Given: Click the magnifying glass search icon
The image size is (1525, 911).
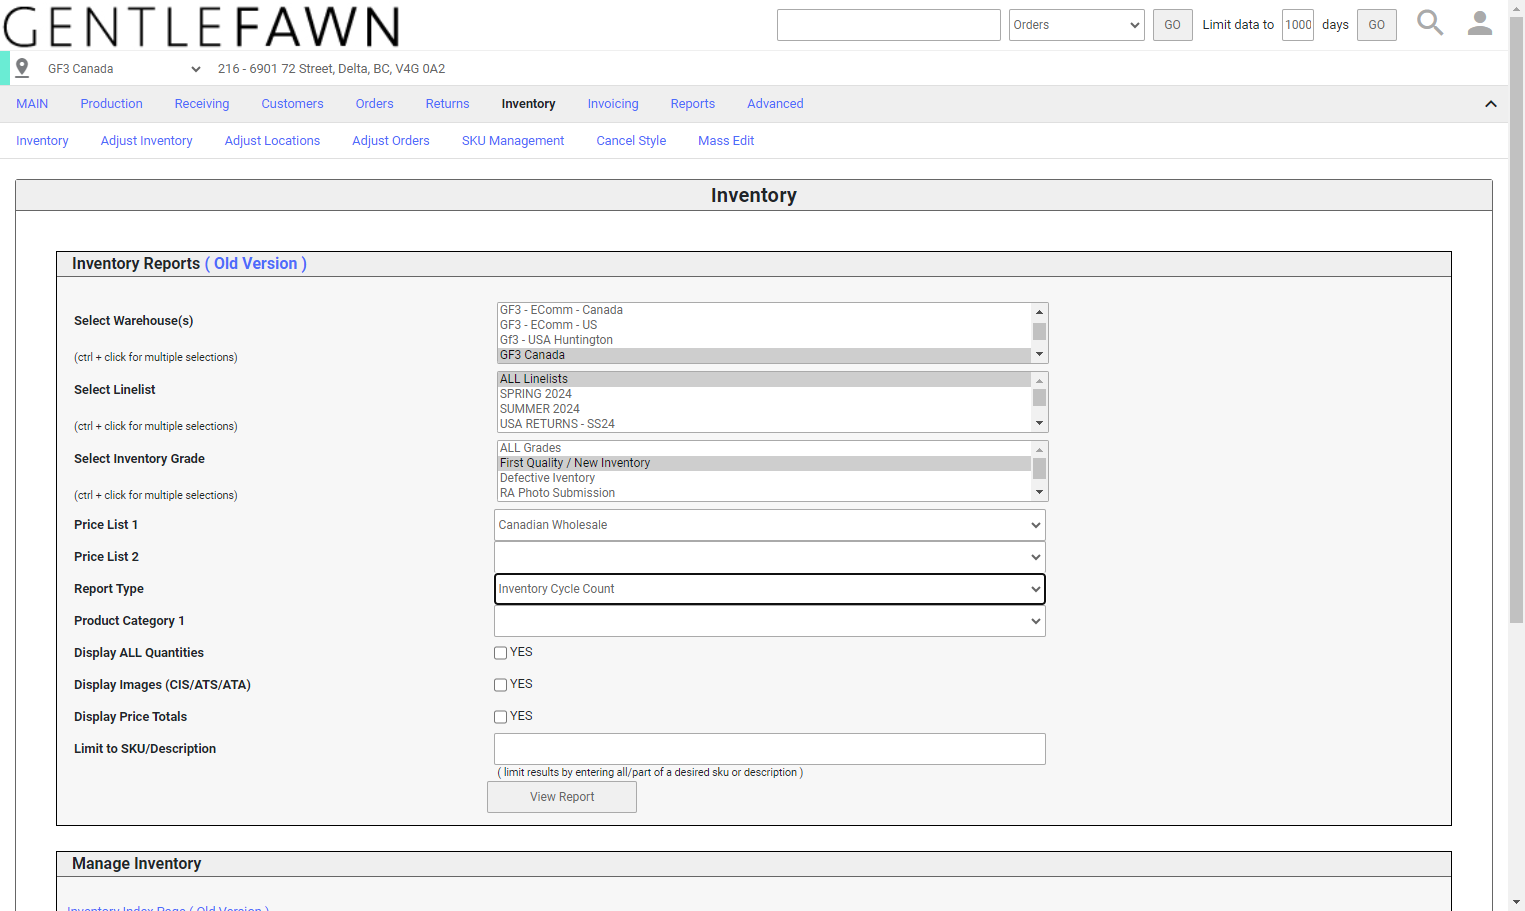Looking at the screenshot, I should (1430, 23).
